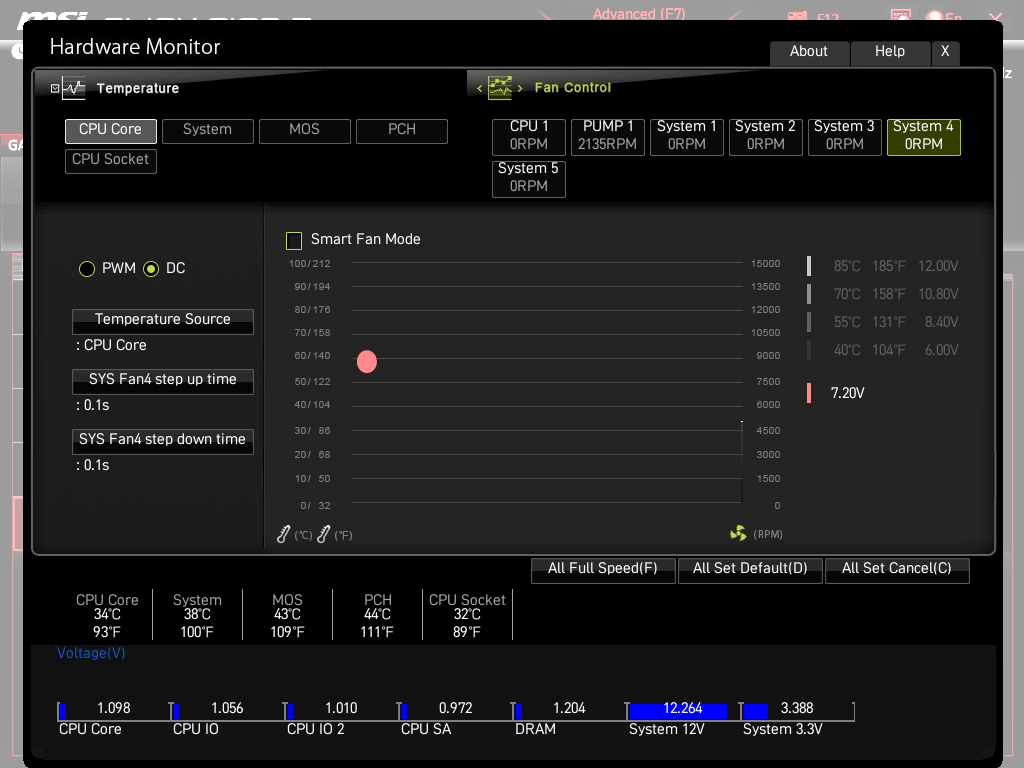Click All Set Cancel(C) button
Screen dimensions: 1024x768
[897, 569]
